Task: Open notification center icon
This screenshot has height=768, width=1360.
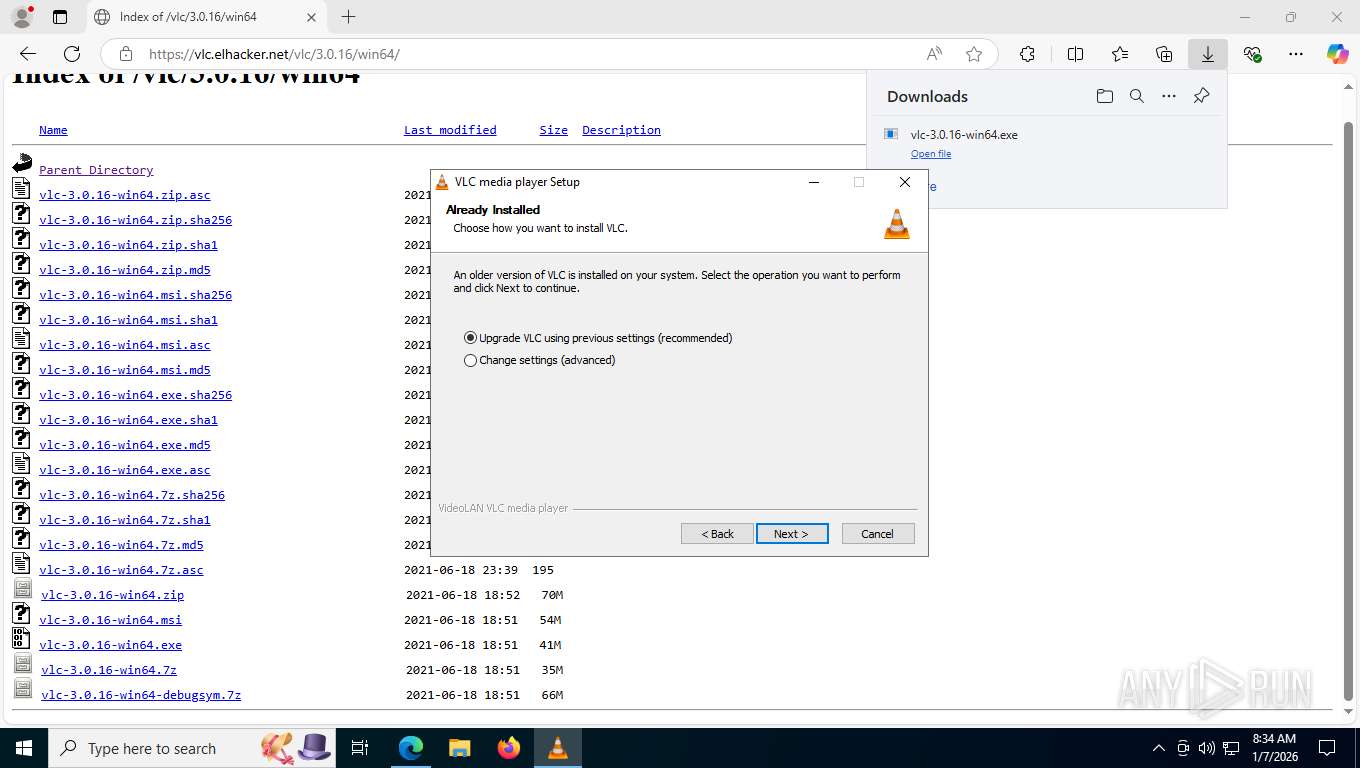Action: pos(1327,748)
